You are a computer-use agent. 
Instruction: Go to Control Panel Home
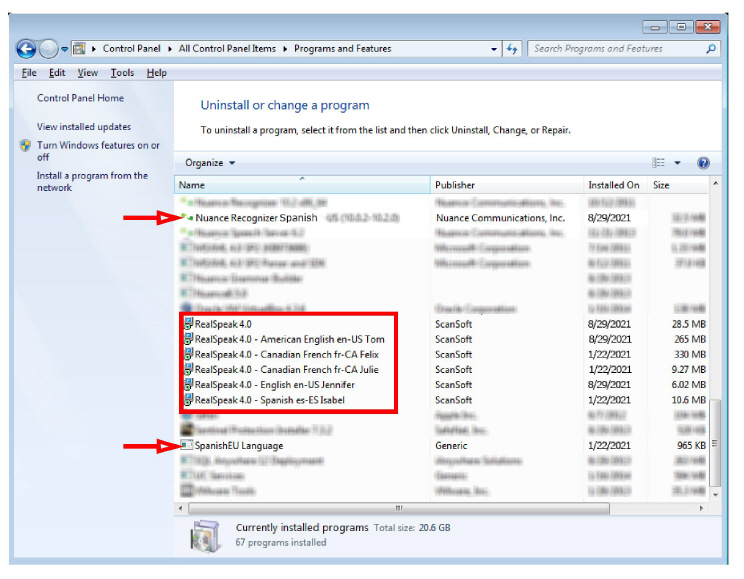[80, 98]
